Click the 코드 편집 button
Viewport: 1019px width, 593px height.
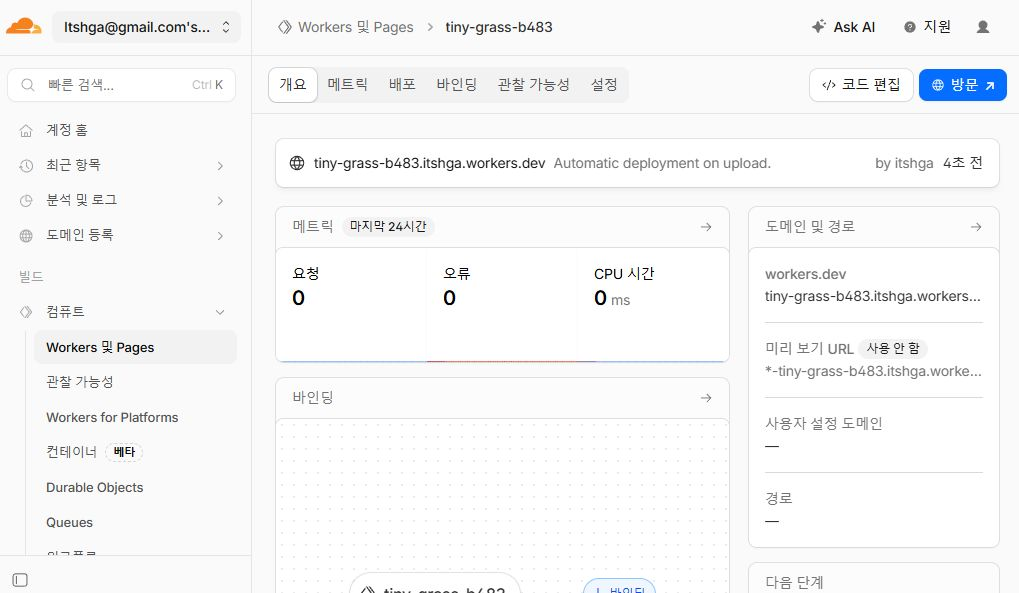point(861,85)
